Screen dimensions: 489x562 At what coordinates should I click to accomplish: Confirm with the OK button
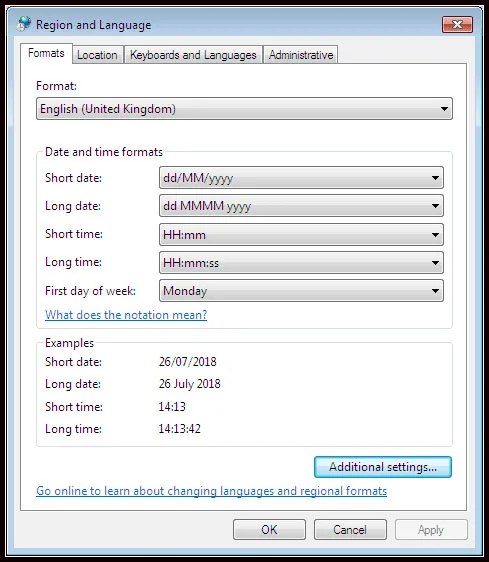coord(269,529)
